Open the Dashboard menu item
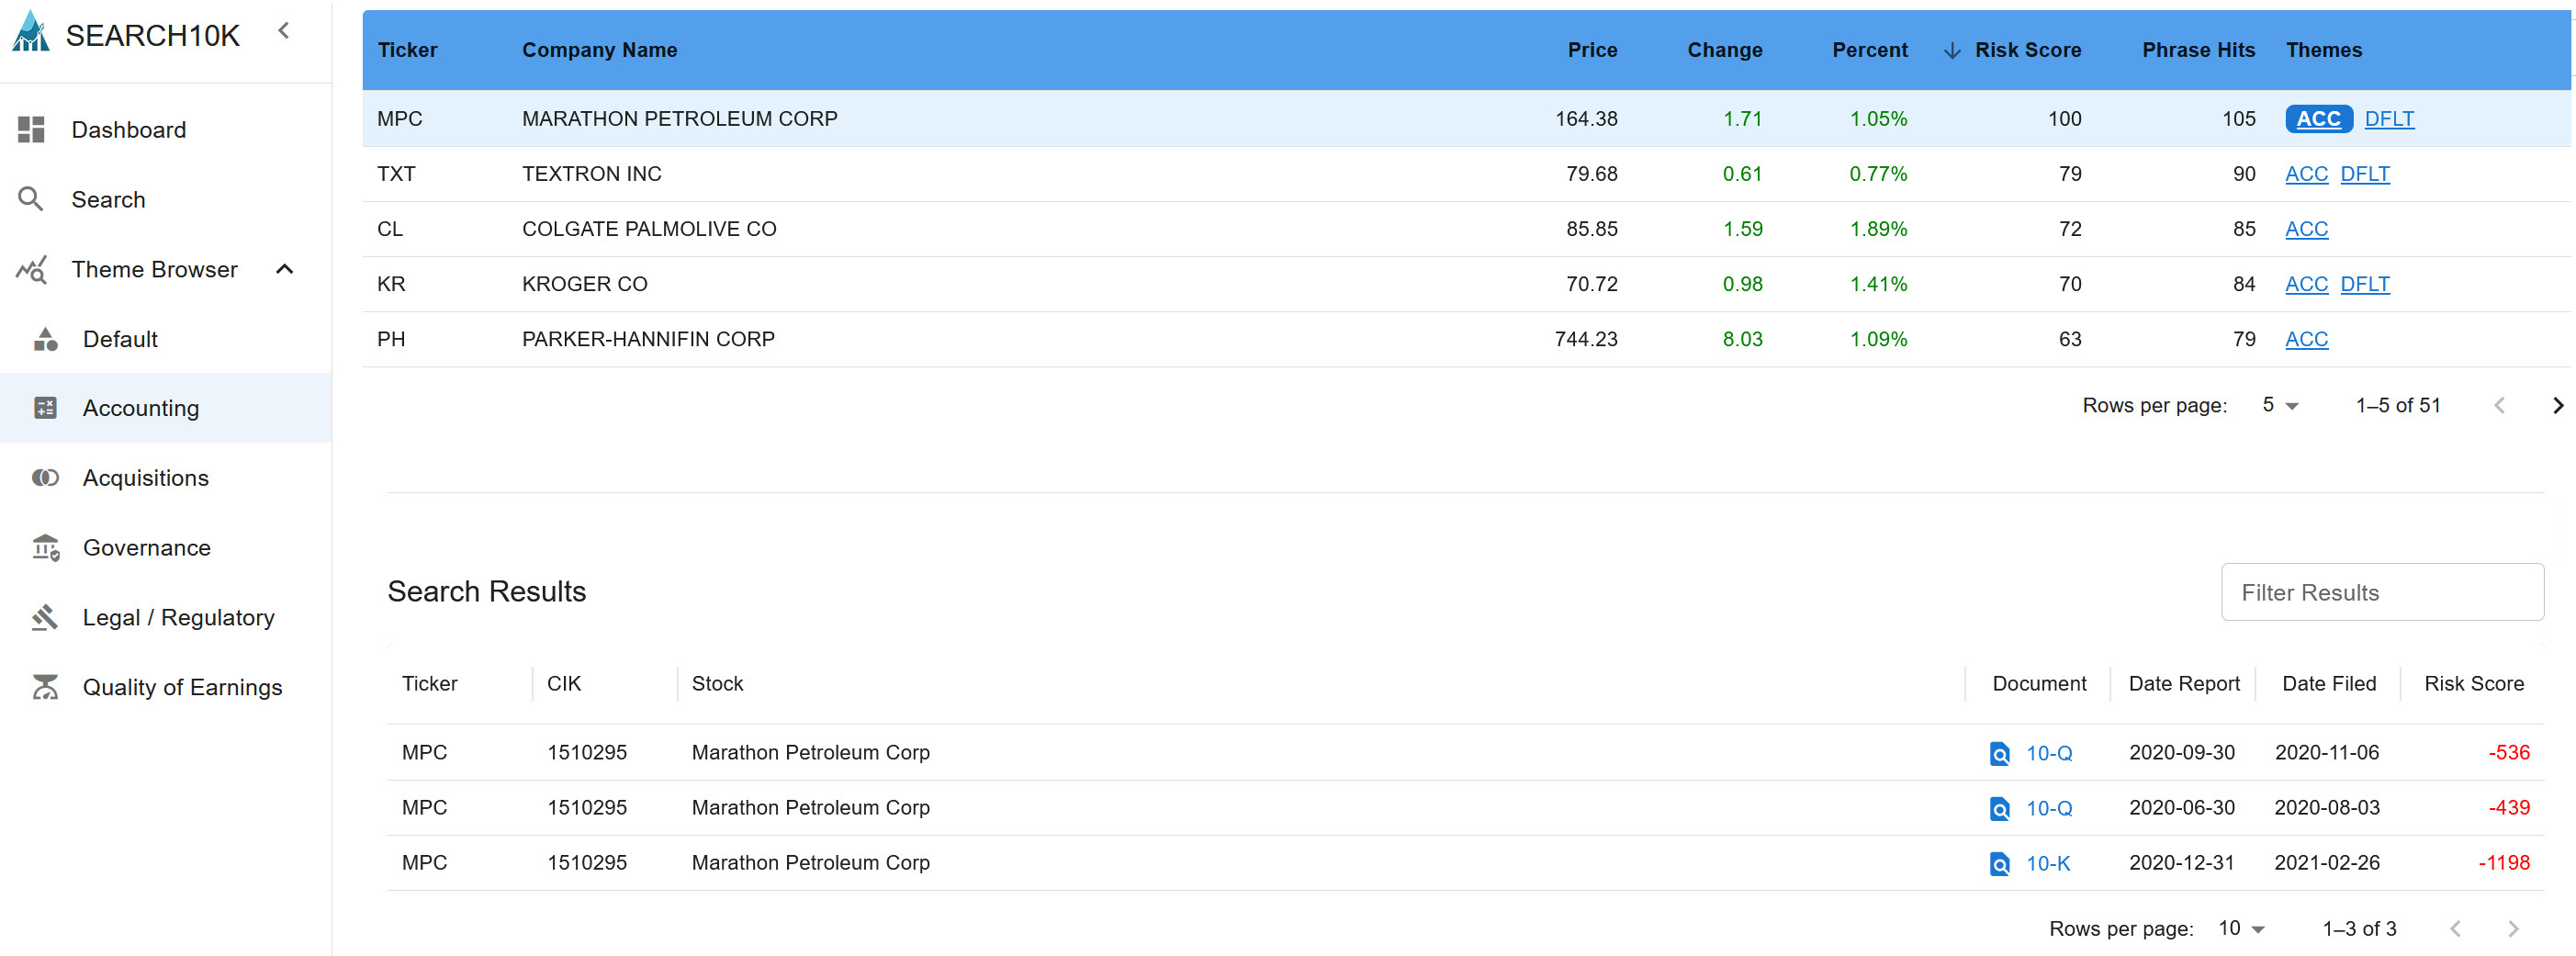2576x956 pixels. coord(165,130)
